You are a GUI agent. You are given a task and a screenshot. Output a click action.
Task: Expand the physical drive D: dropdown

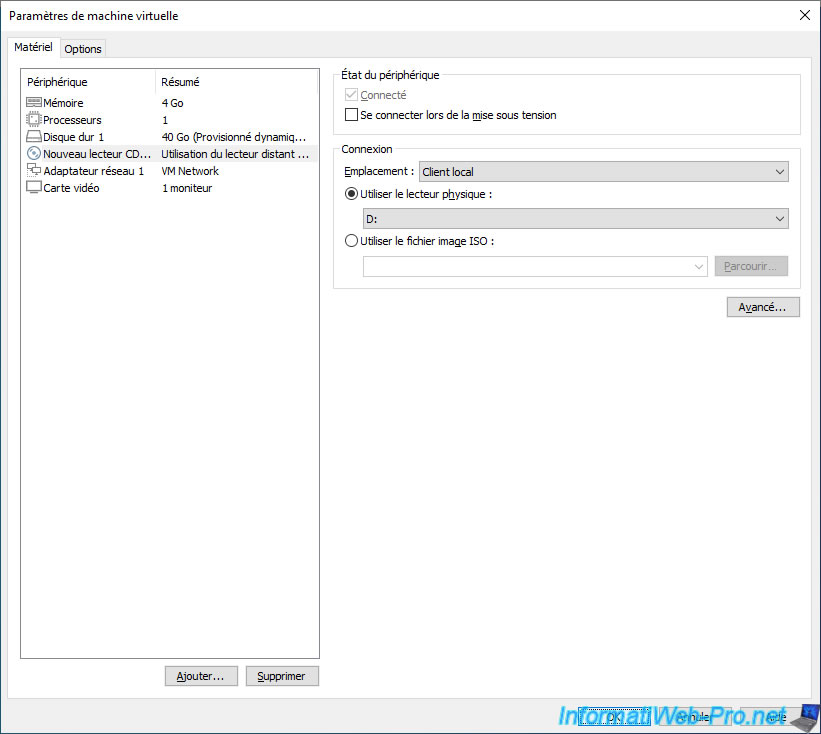click(x=575, y=219)
